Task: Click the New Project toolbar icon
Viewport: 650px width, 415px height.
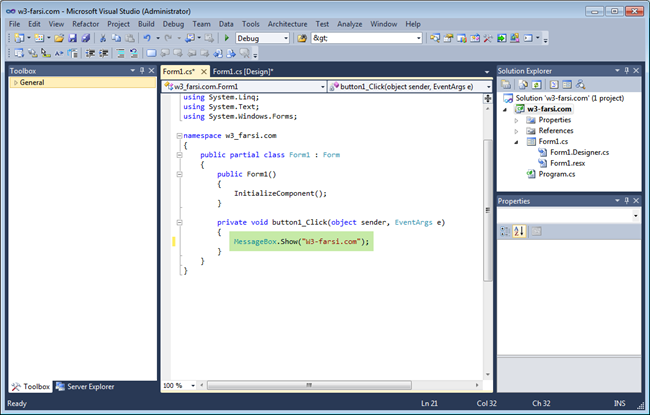Action: tap(19, 38)
